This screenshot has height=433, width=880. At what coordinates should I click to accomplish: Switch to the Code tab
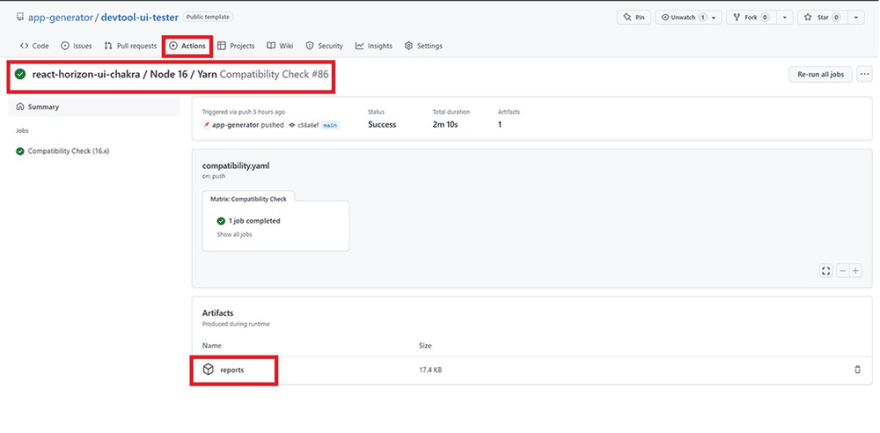(34, 46)
